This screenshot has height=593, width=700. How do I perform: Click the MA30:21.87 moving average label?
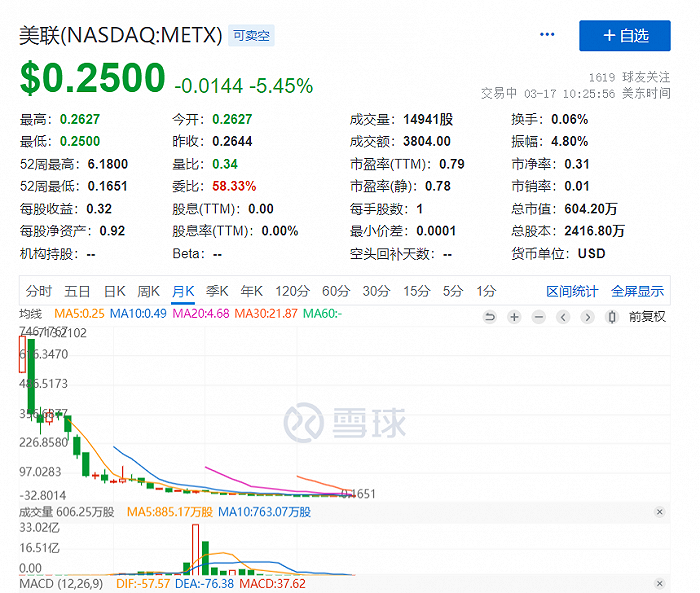(266, 313)
